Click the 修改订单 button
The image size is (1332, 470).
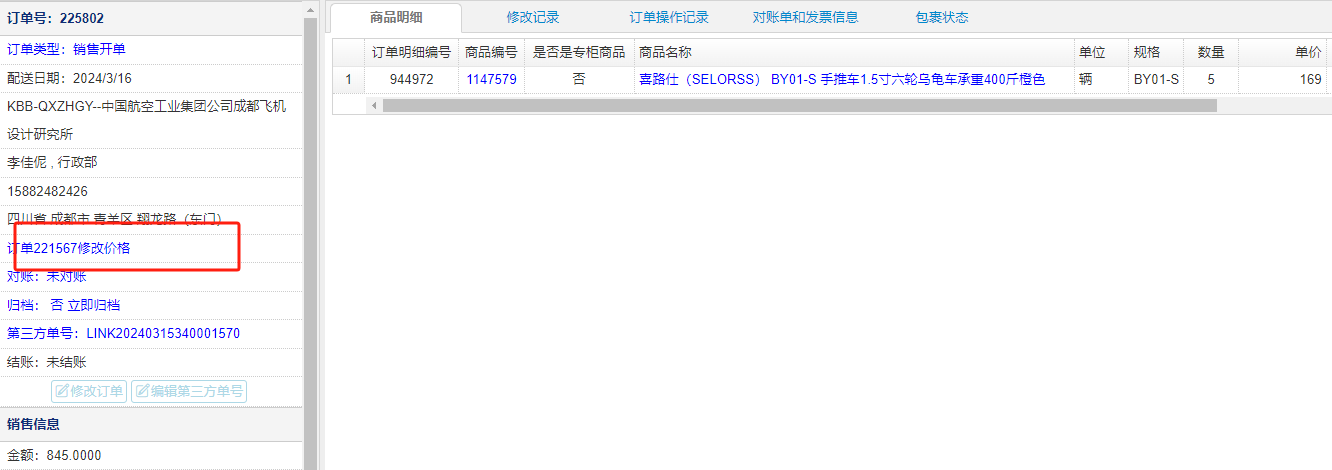tap(89, 391)
